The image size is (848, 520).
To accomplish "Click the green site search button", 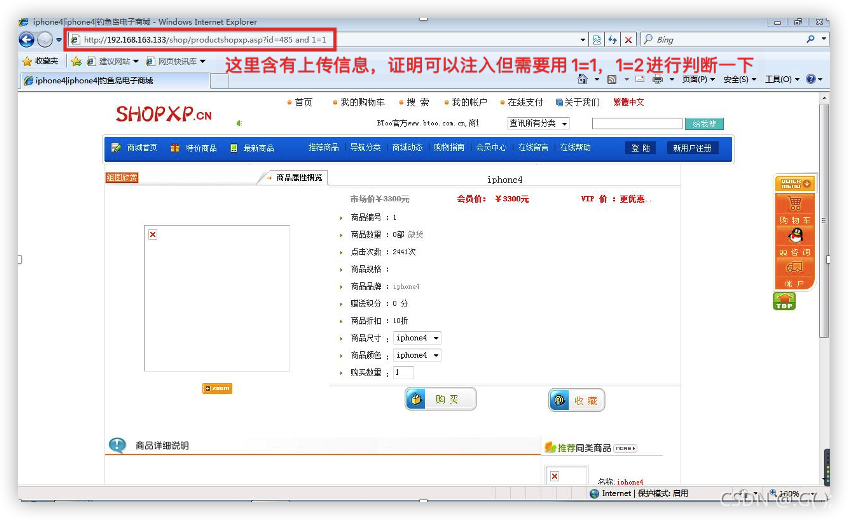I will point(704,124).
